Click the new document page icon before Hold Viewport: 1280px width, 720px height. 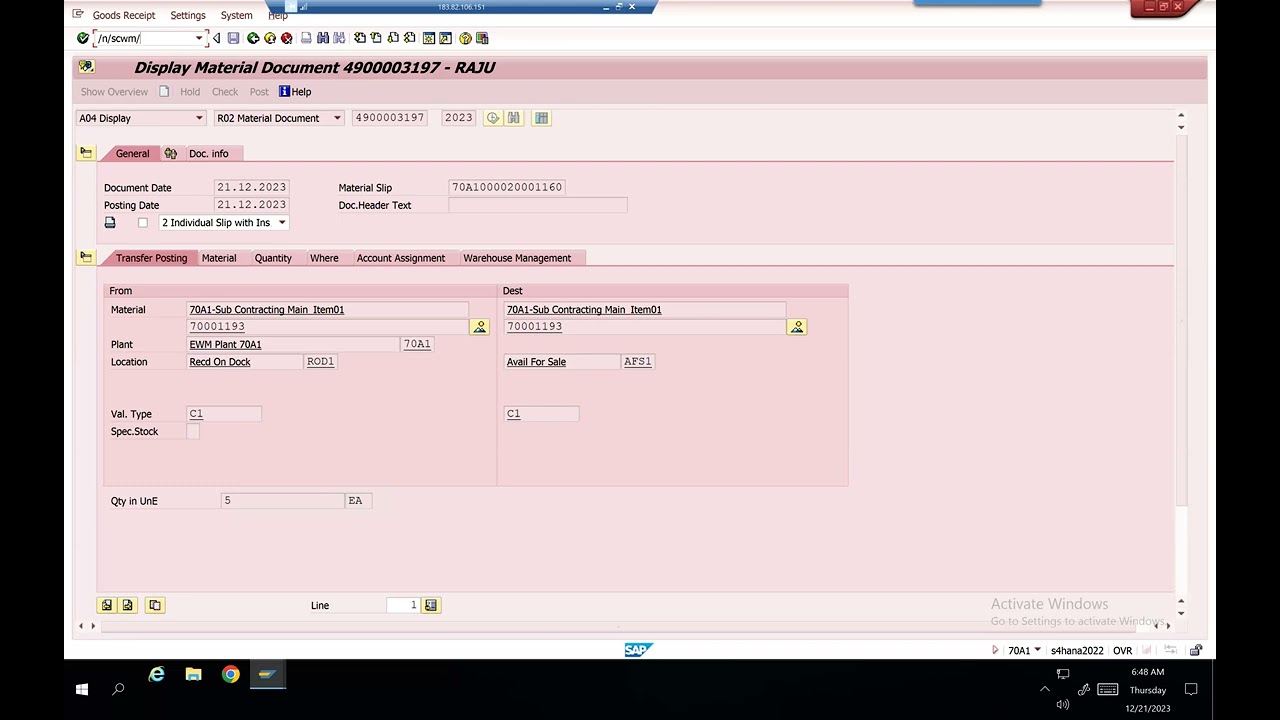pos(164,92)
